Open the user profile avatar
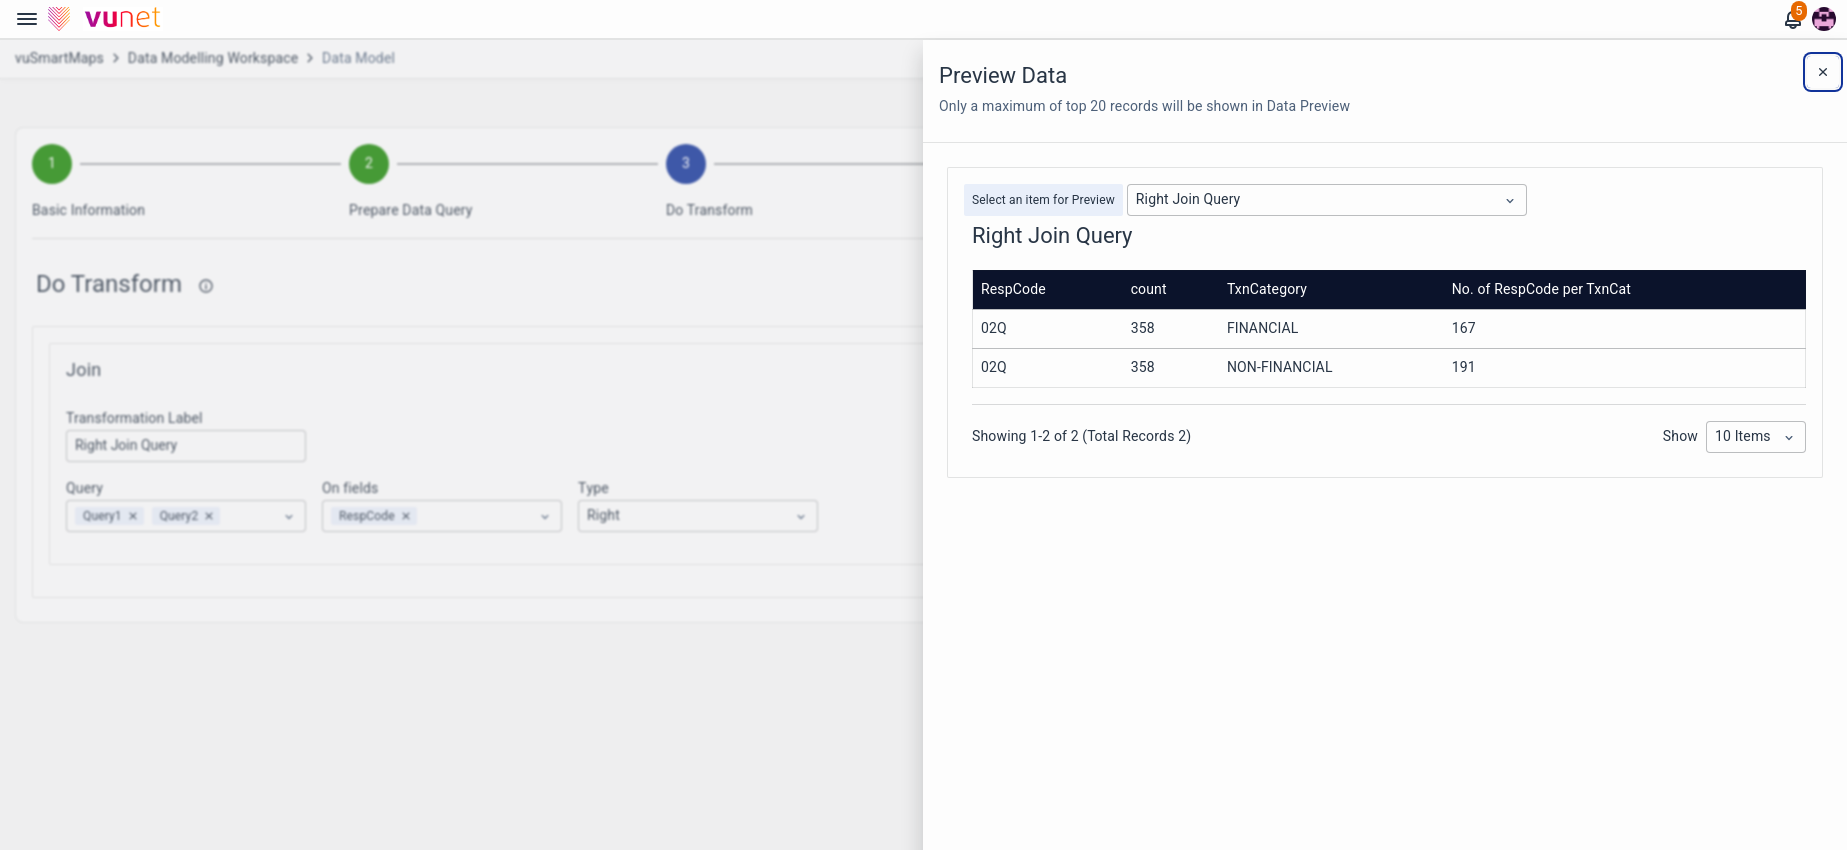 pos(1823,19)
